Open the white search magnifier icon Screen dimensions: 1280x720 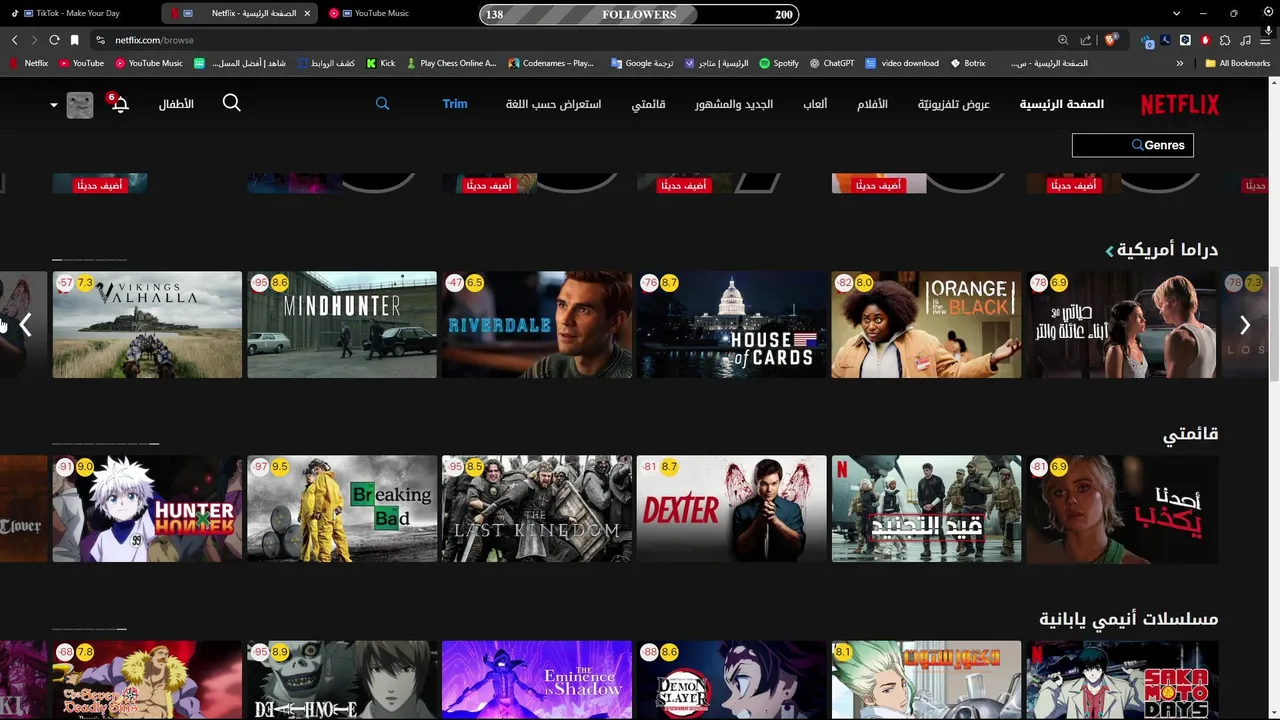click(231, 103)
